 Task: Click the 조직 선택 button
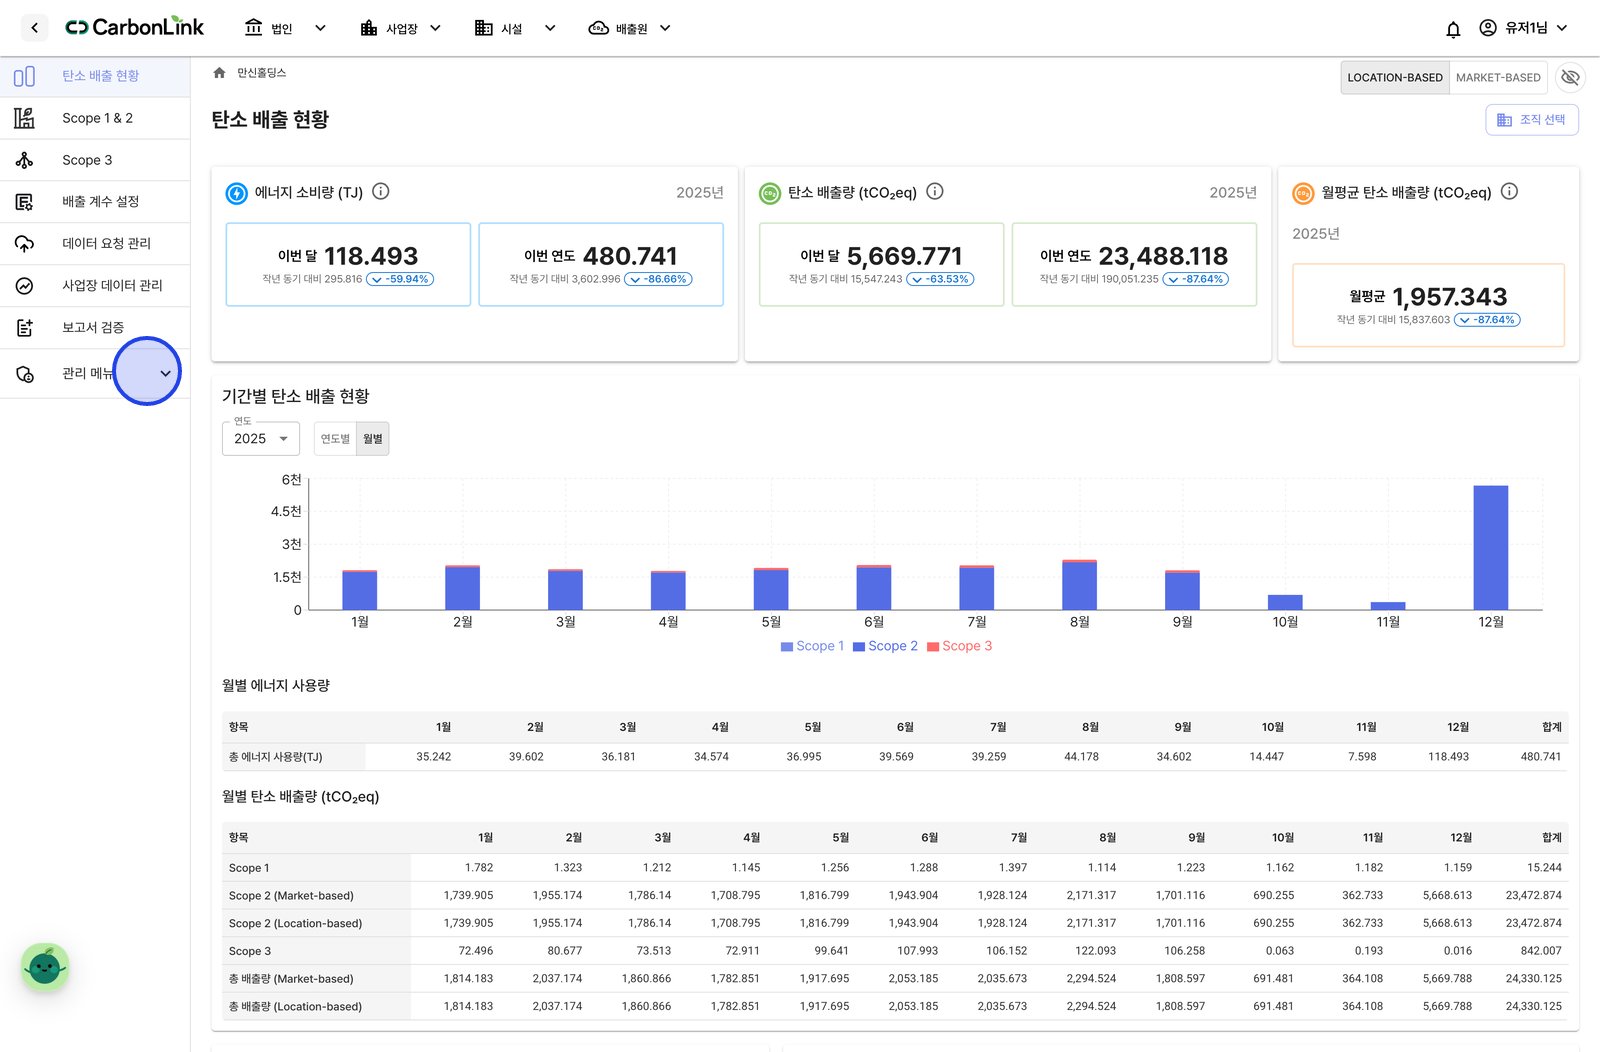[x=1532, y=120]
